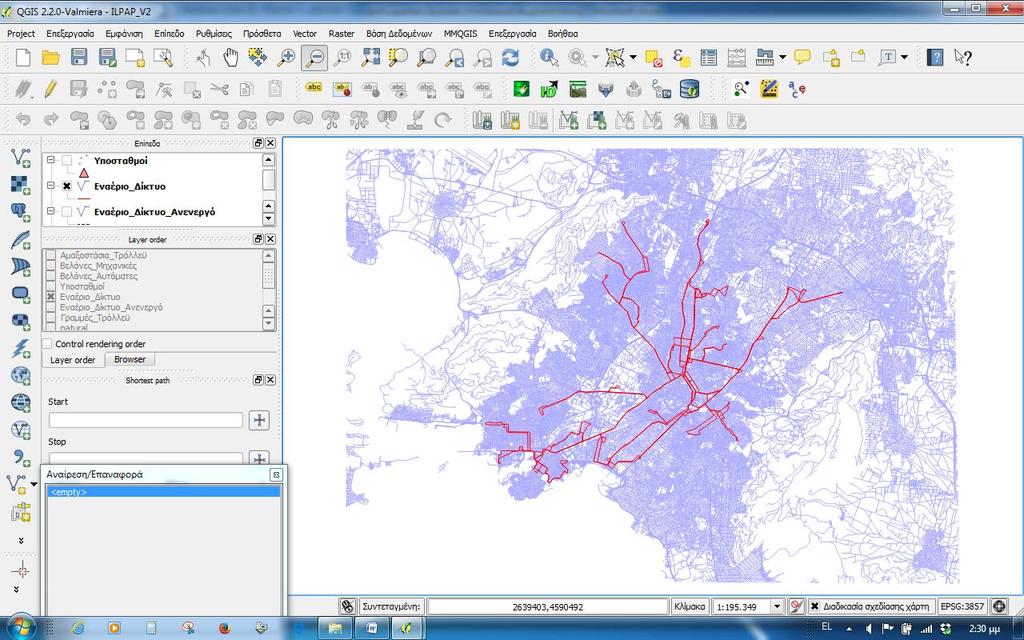The image size is (1024, 640).
Task: Zoom to full extent of the map
Action: pyautogui.click(x=370, y=57)
